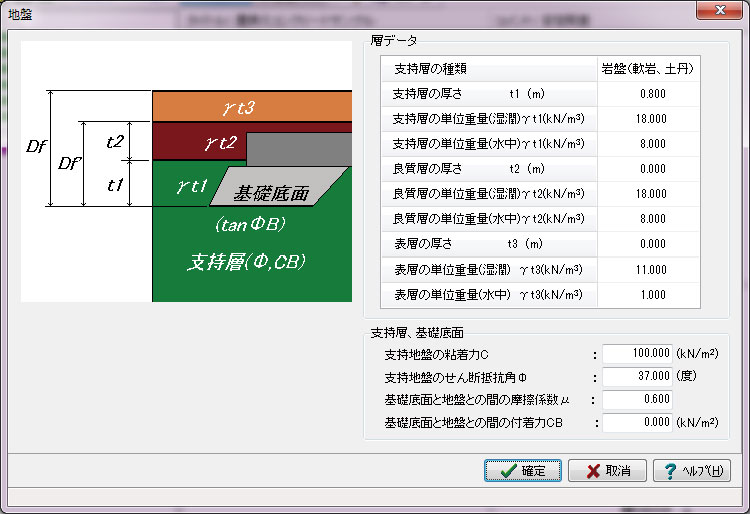Click the 表層の厚さ t3 (m) row label
The width and height of the screenshot is (750, 515).
[x=489, y=244]
